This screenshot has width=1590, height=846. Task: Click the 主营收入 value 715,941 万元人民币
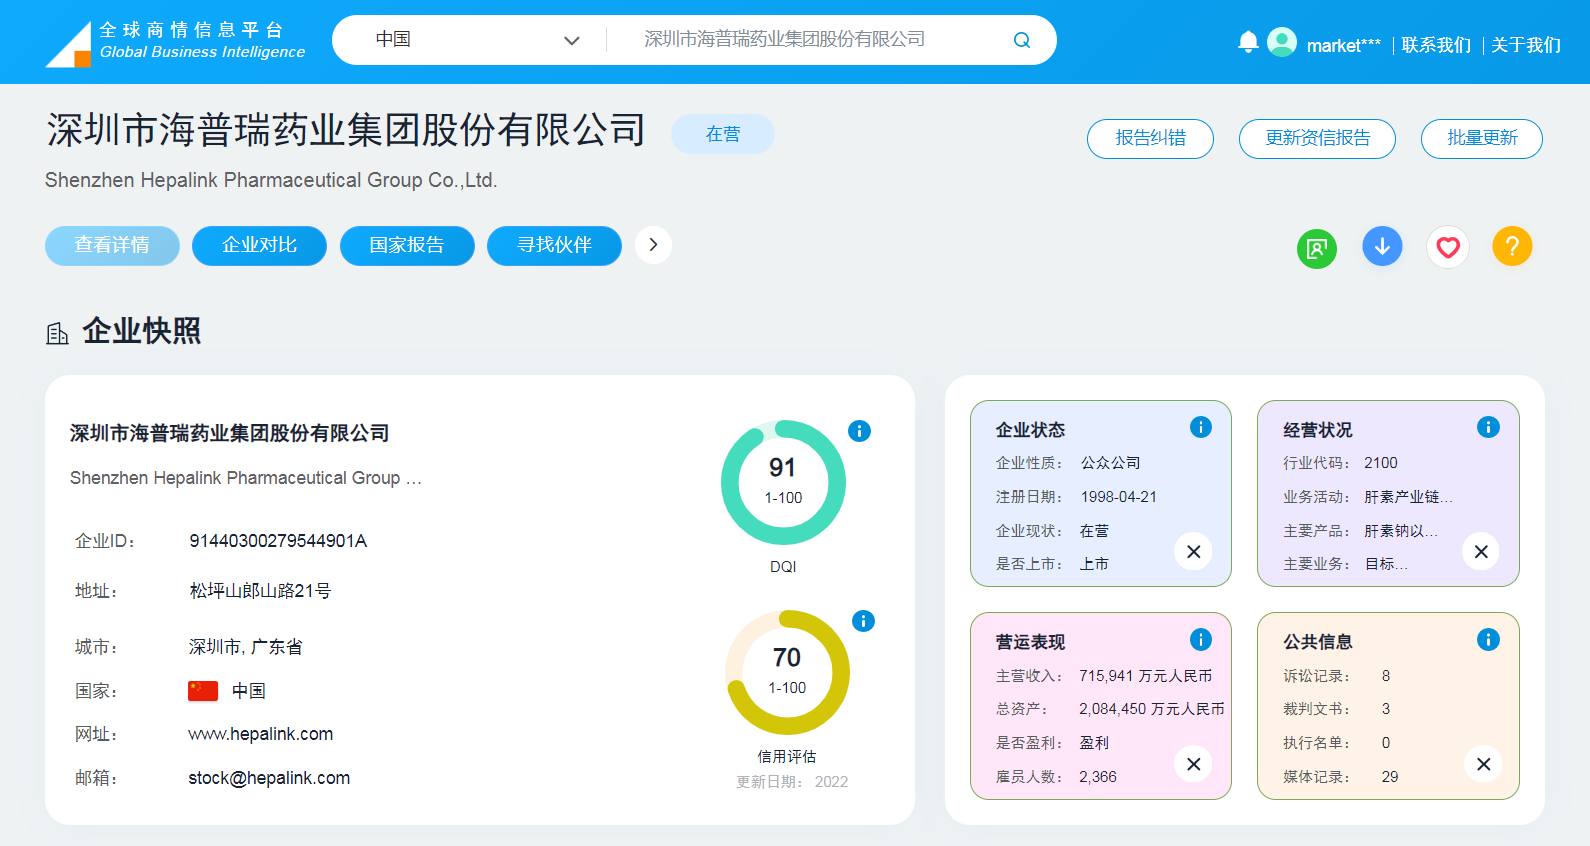click(x=1145, y=676)
